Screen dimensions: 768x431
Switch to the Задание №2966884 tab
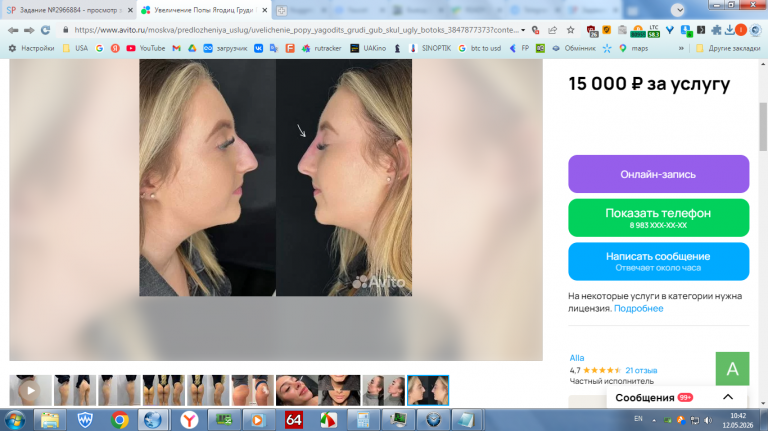tap(67, 10)
